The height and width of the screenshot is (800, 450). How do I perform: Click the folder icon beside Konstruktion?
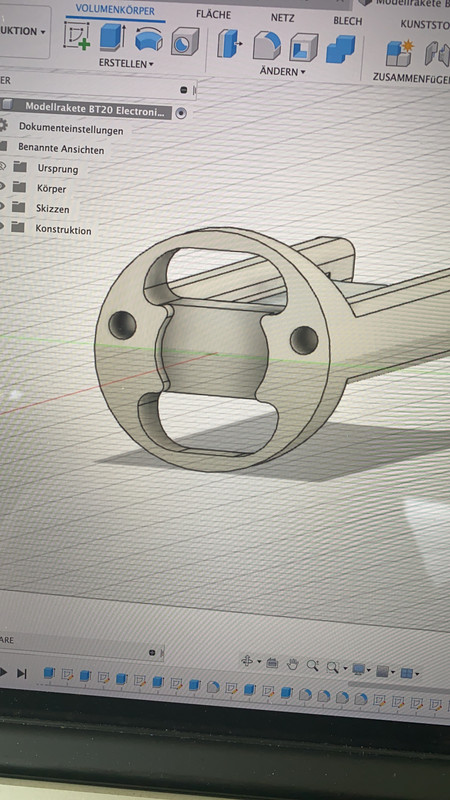click(18, 227)
